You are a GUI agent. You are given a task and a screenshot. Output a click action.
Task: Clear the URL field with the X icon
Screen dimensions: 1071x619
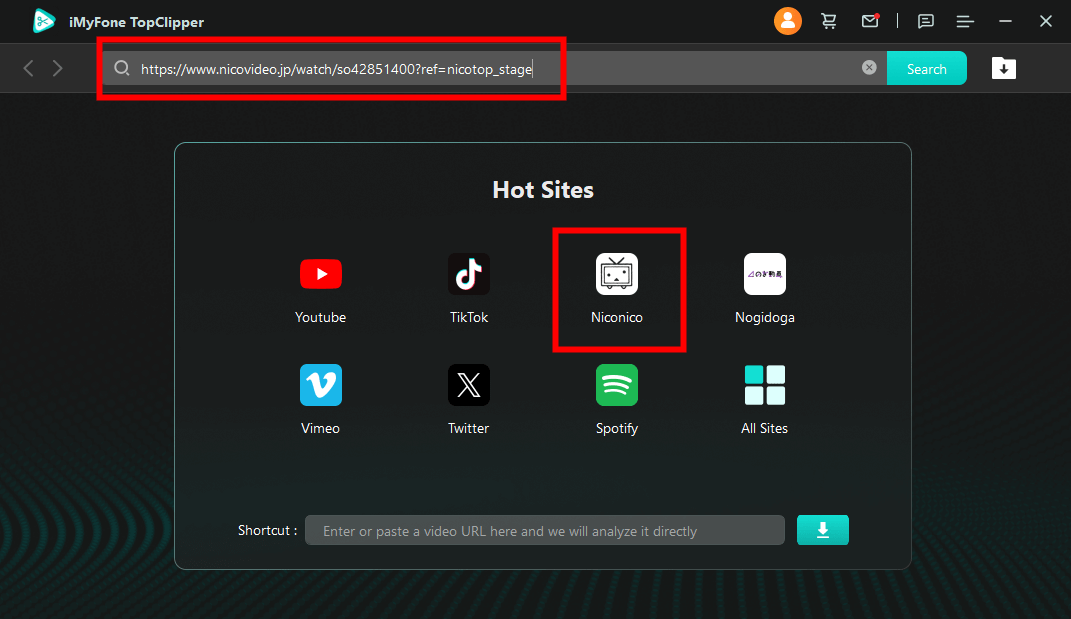coord(869,68)
